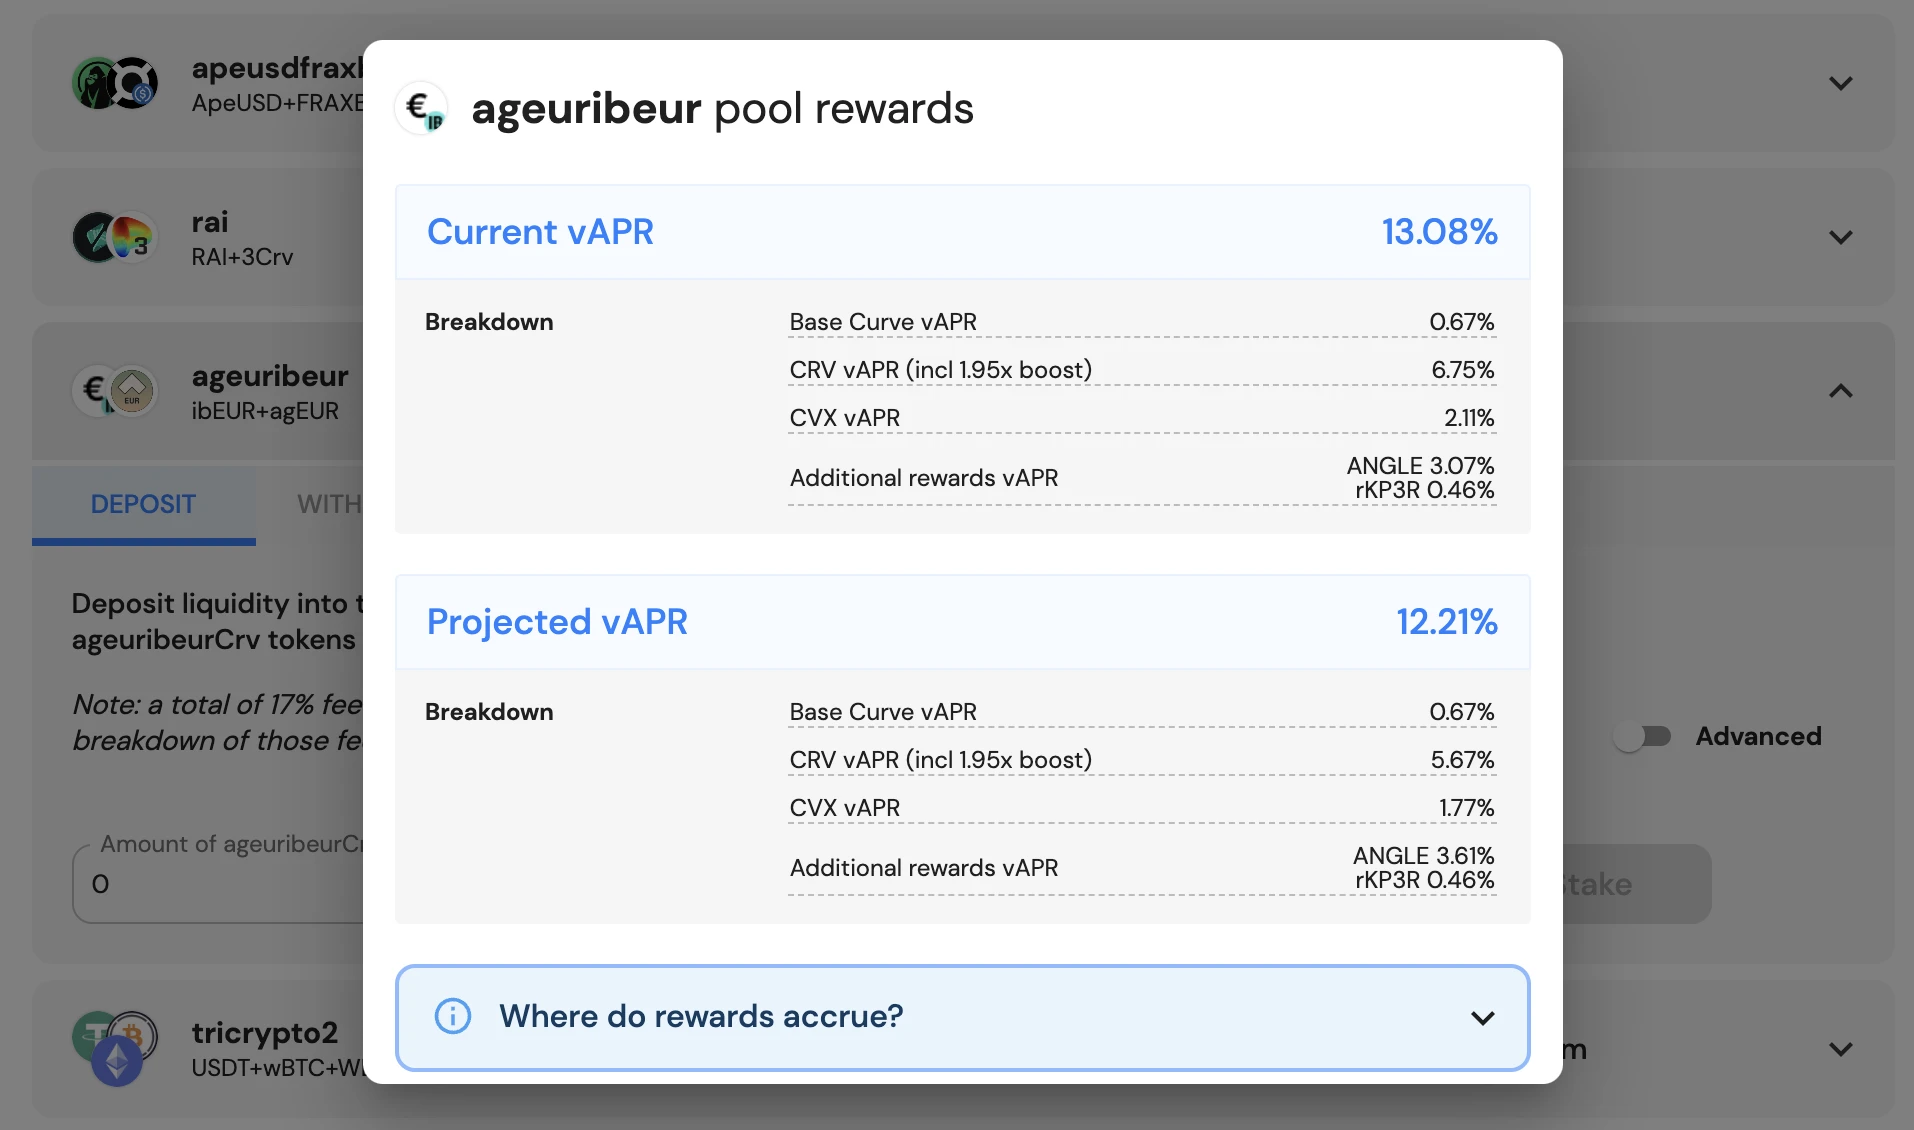Click the tricrypto2 pool name

[x=265, y=1032]
